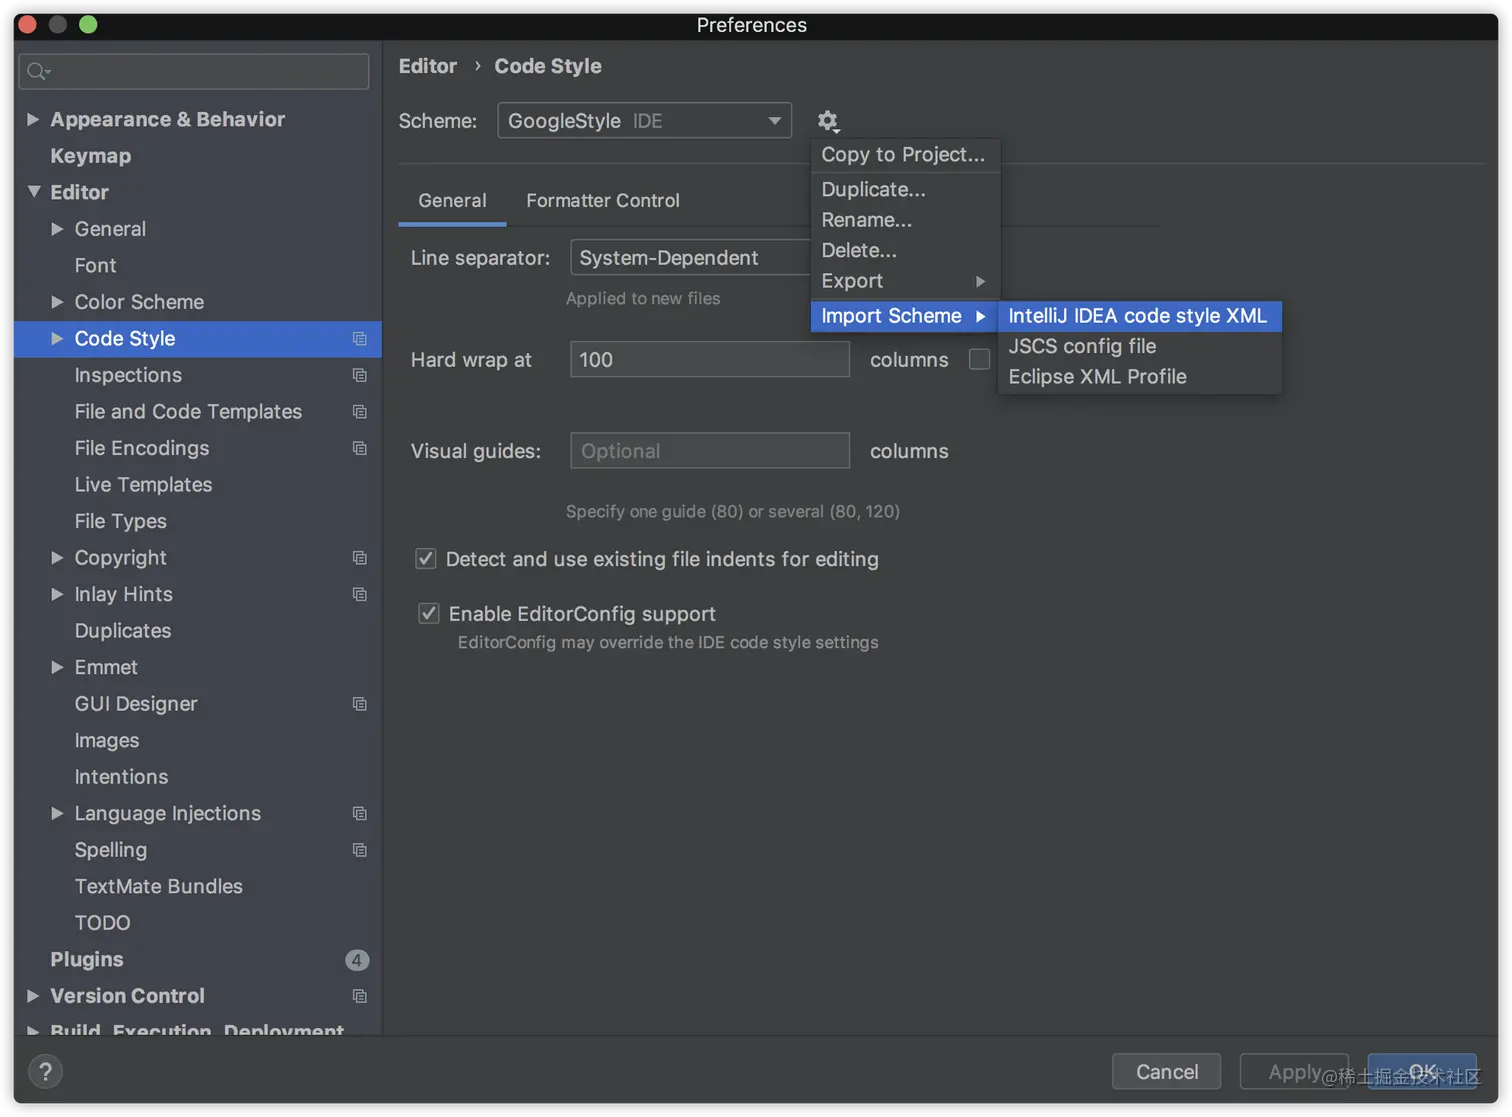
Task: Open Plugins settings
Action: coord(87,960)
